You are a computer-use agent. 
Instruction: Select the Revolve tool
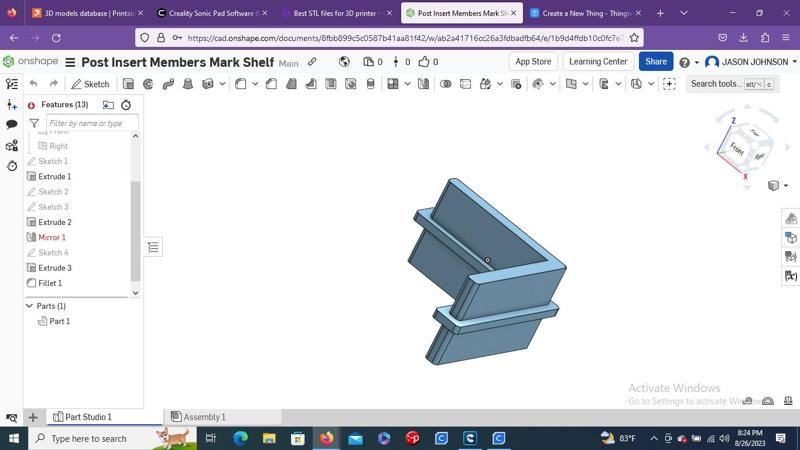[x=148, y=84]
